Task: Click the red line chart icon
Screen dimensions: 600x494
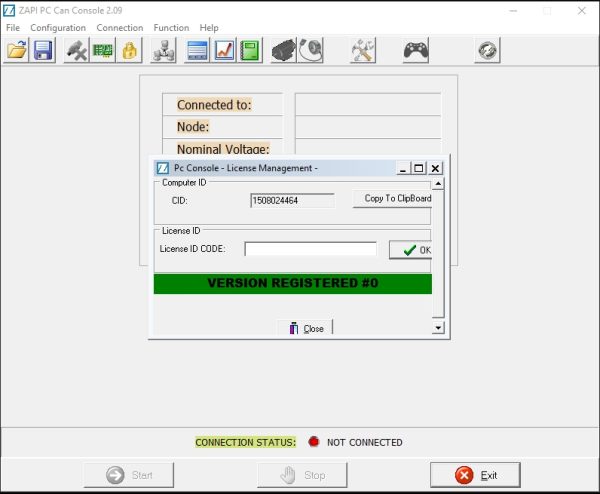Action: click(x=224, y=50)
